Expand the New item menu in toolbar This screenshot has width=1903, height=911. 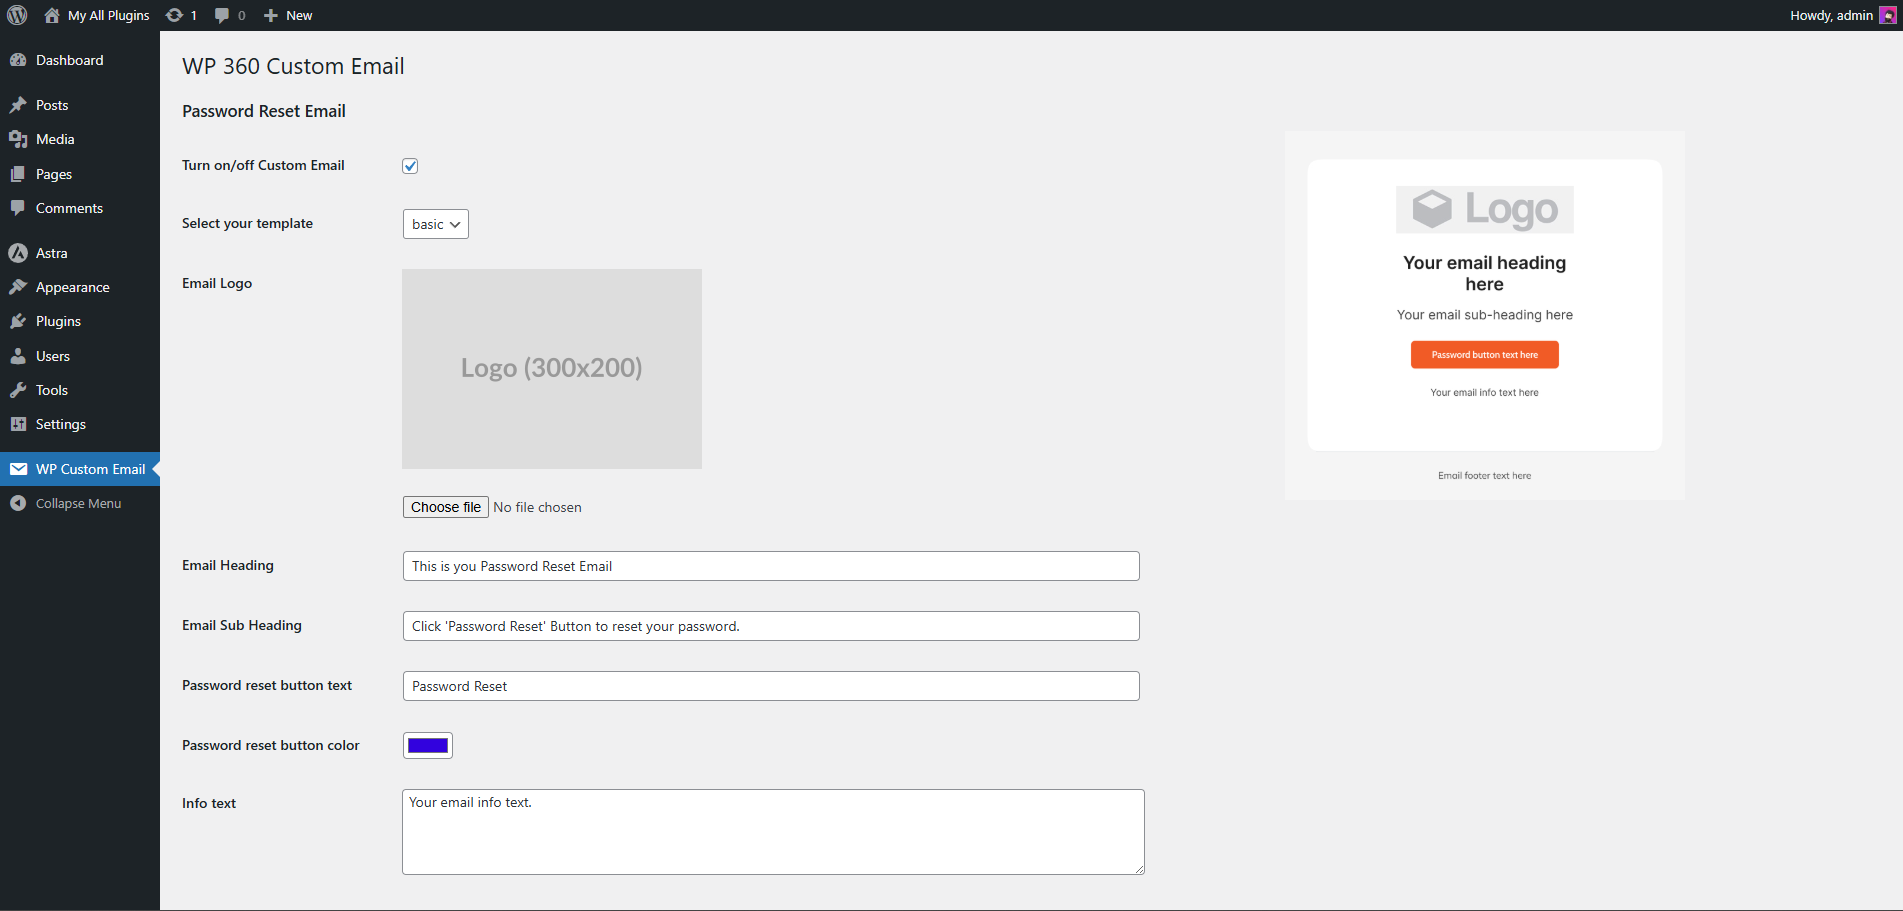[x=287, y=15]
